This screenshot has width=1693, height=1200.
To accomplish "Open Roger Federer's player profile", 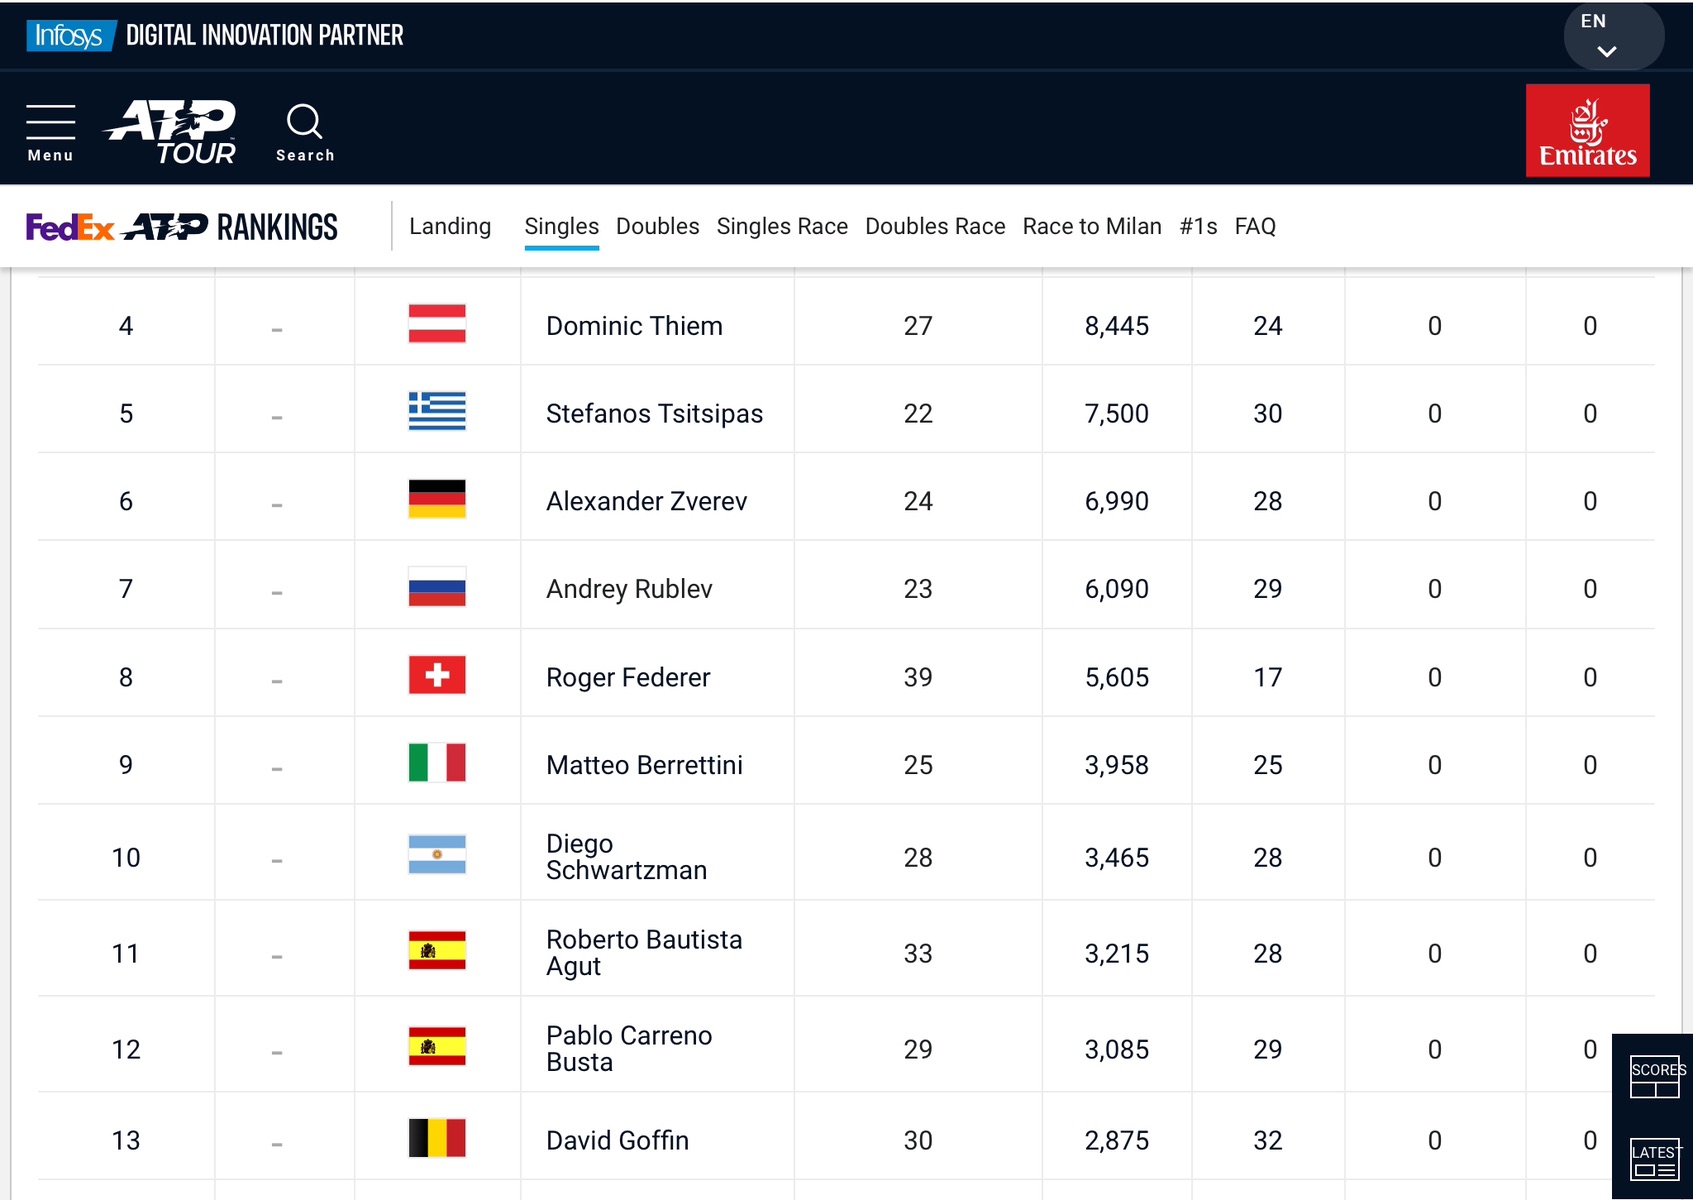I will pyautogui.click(x=628, y=678).
